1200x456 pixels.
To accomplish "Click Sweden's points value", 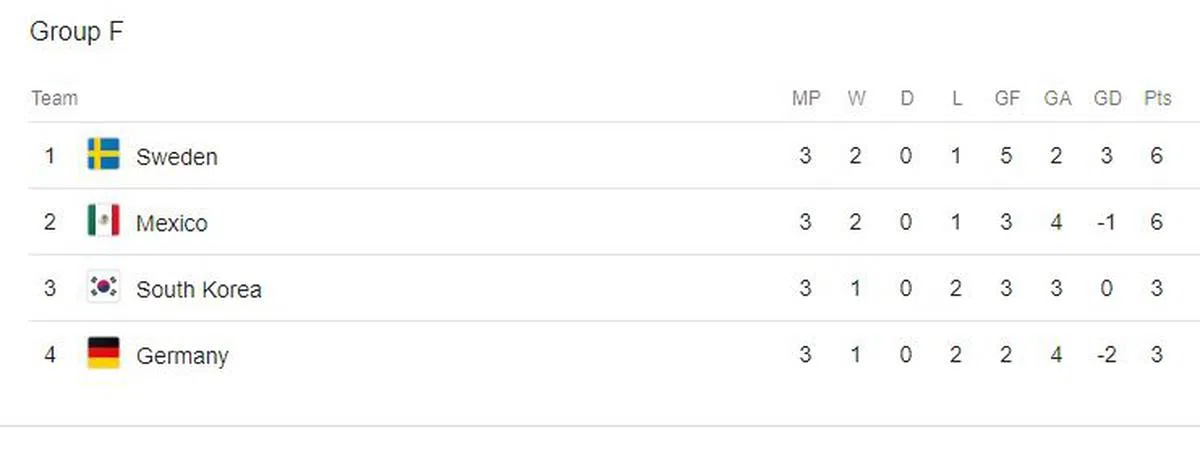I will click(1157, 156).
